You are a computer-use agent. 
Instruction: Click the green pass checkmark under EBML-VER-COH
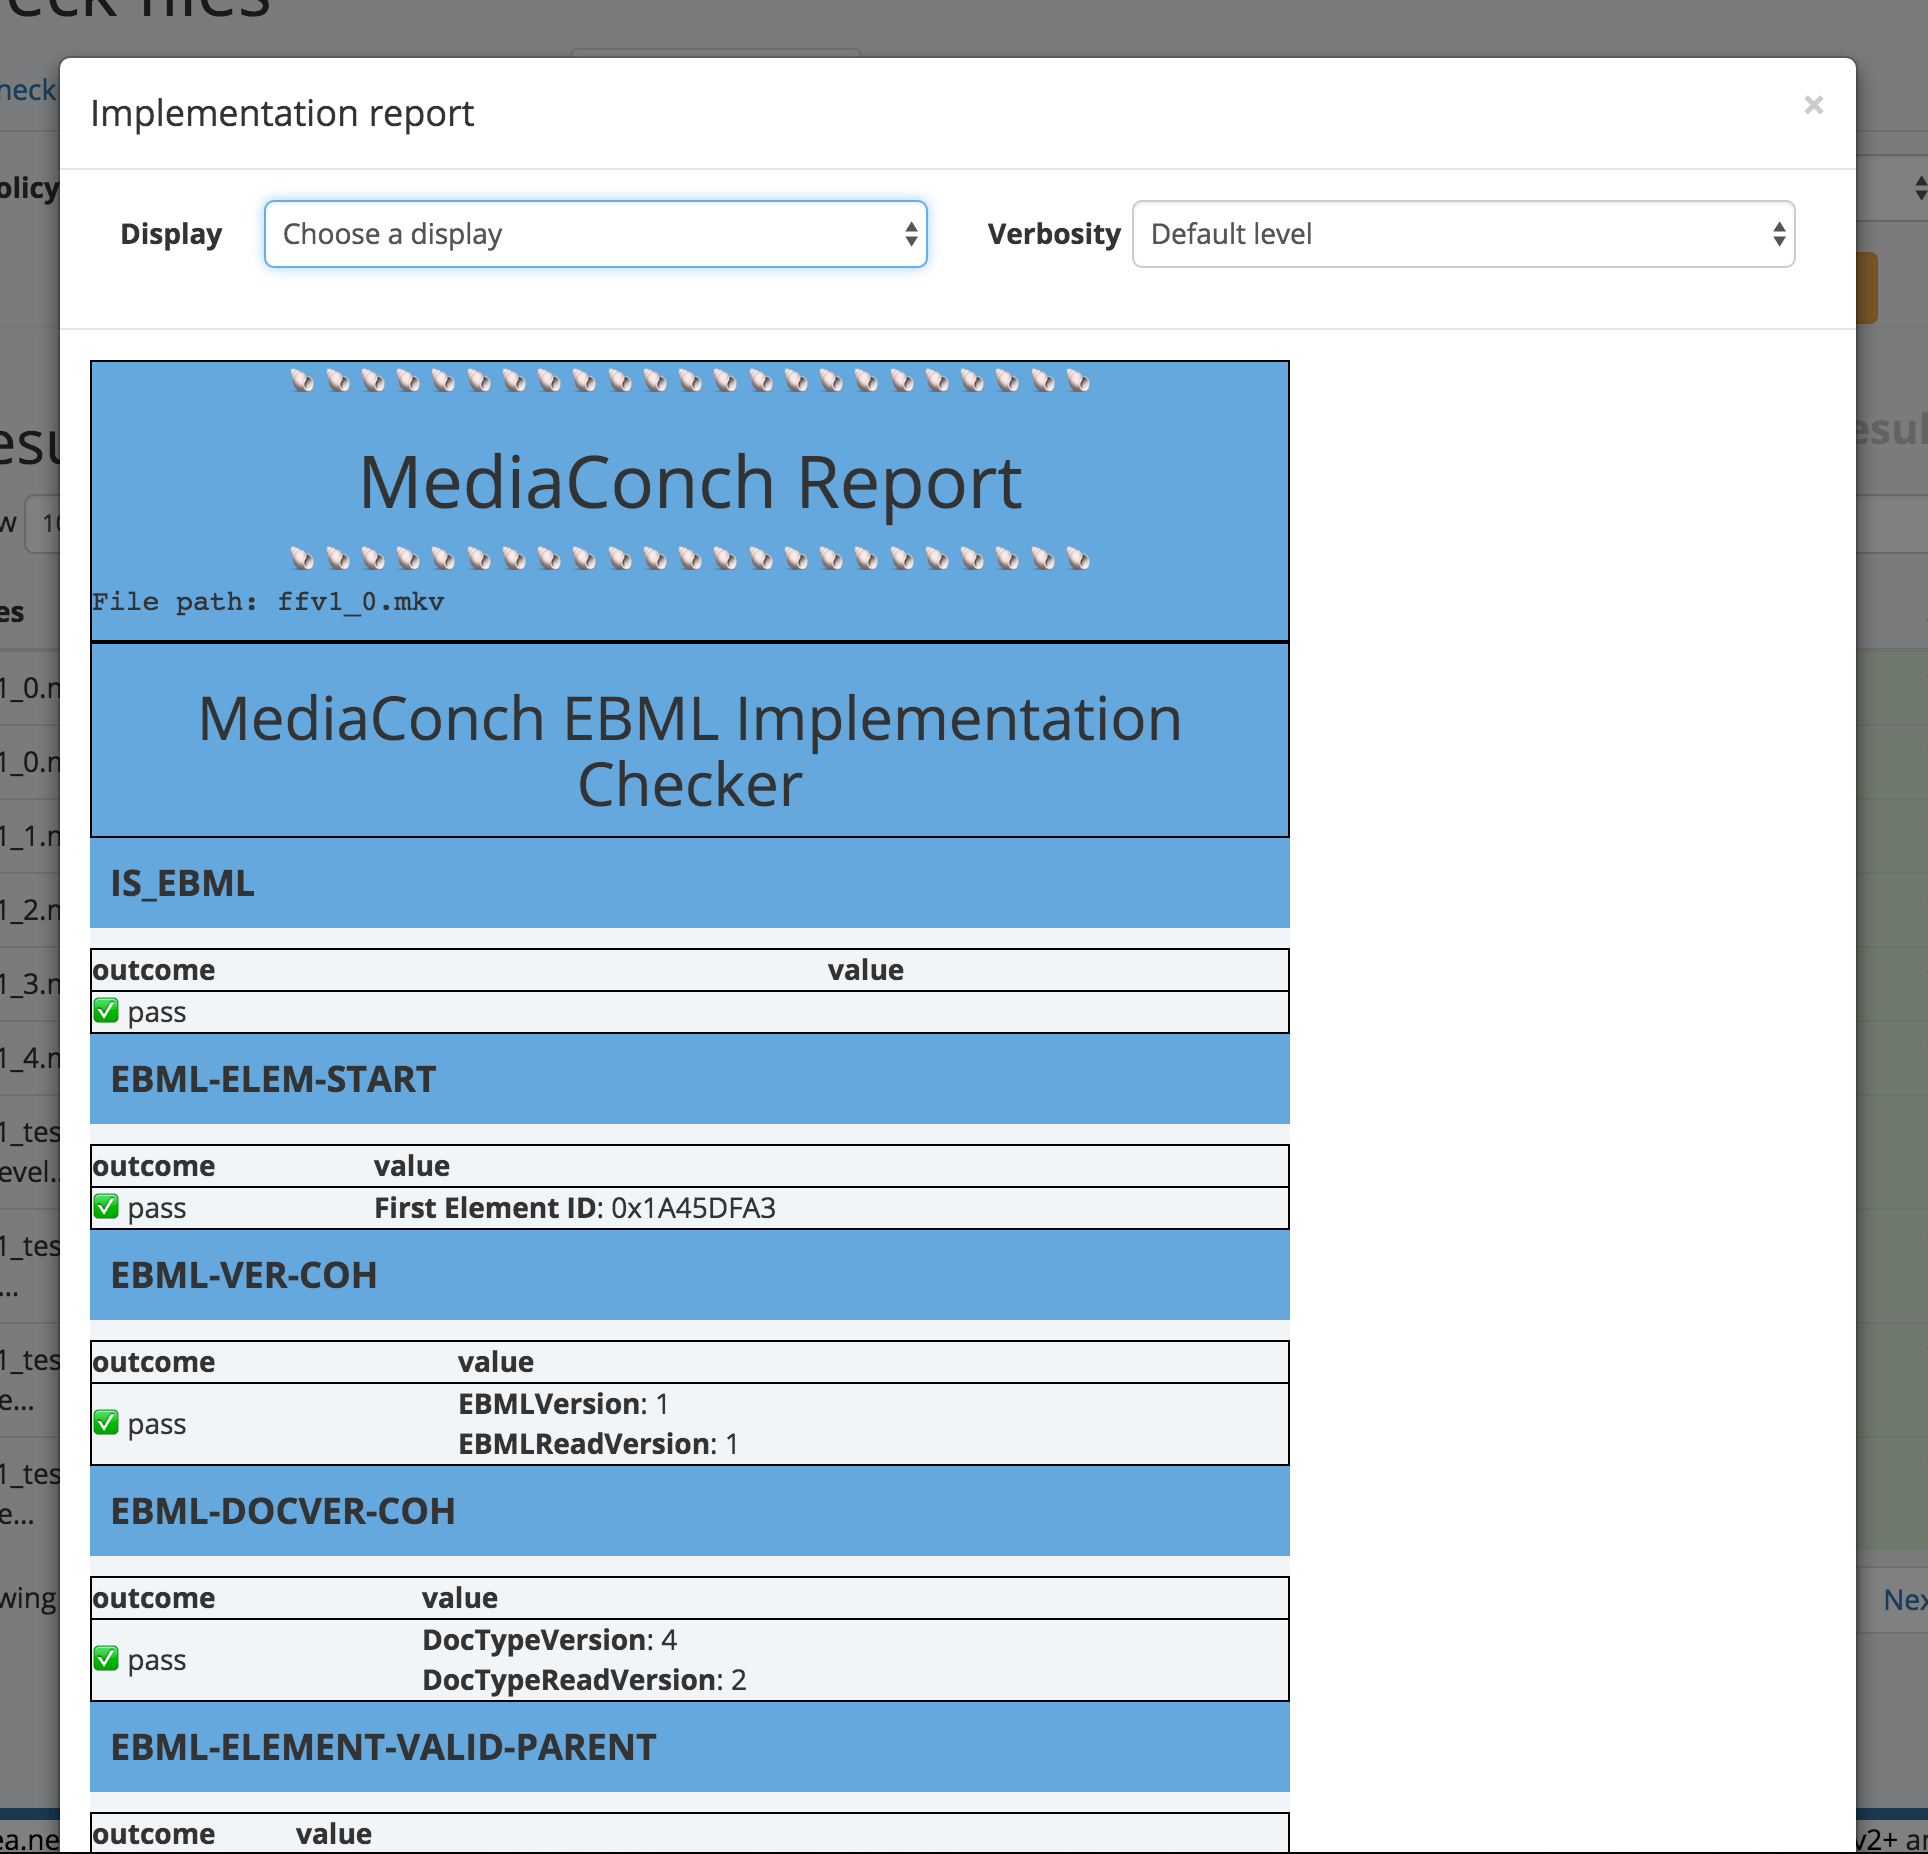106,1423
